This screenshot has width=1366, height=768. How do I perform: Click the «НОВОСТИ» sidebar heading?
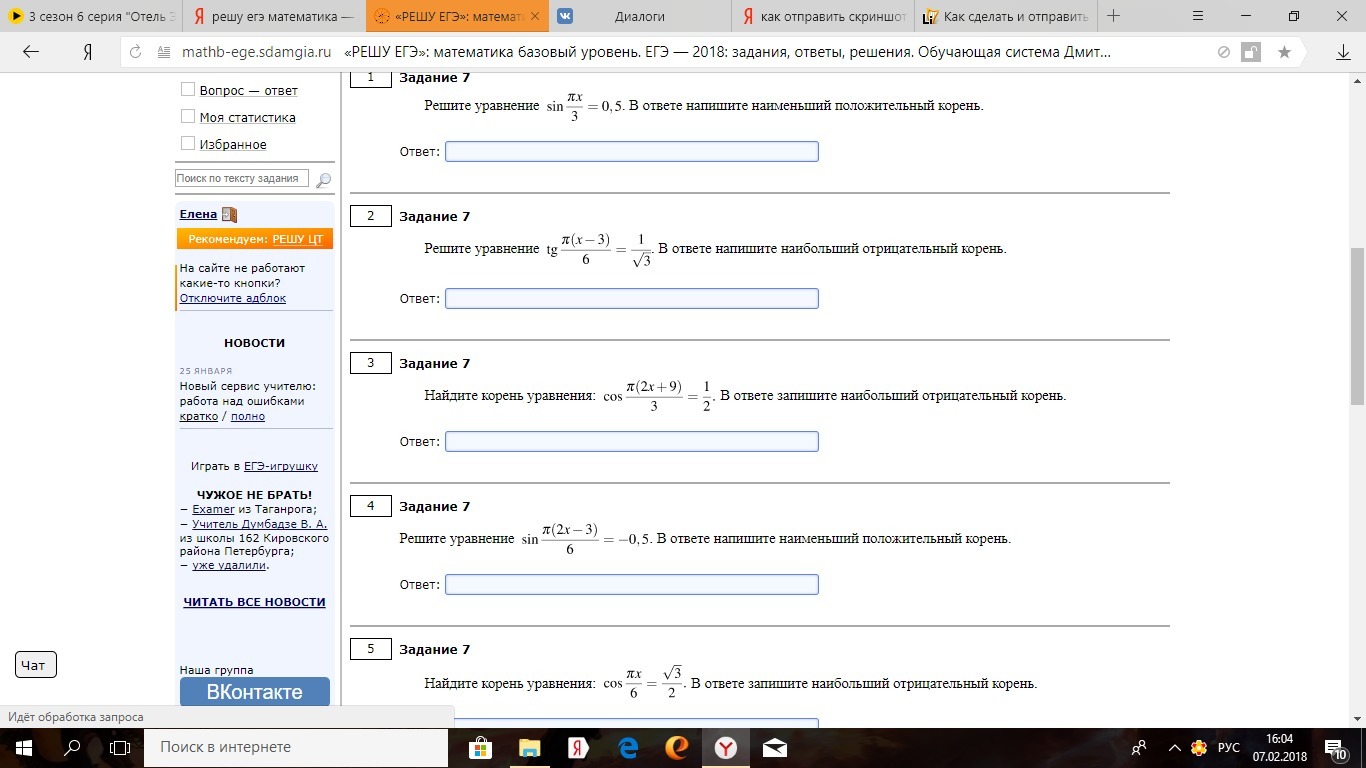[x=255, y=342]
